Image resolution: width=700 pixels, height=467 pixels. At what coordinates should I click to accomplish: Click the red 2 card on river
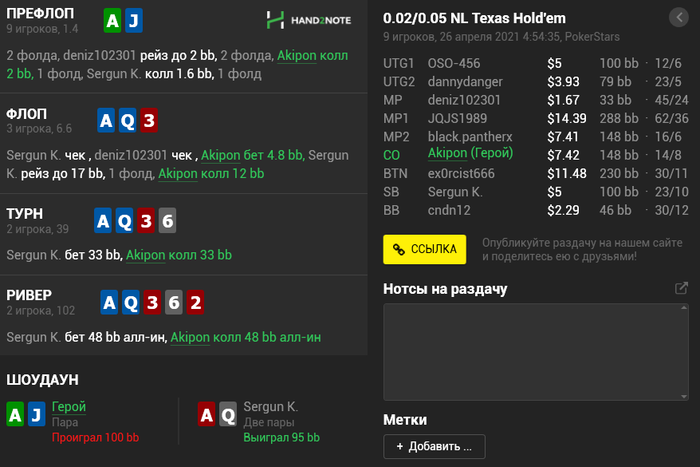pyautogui.click(x=195, y=302)
